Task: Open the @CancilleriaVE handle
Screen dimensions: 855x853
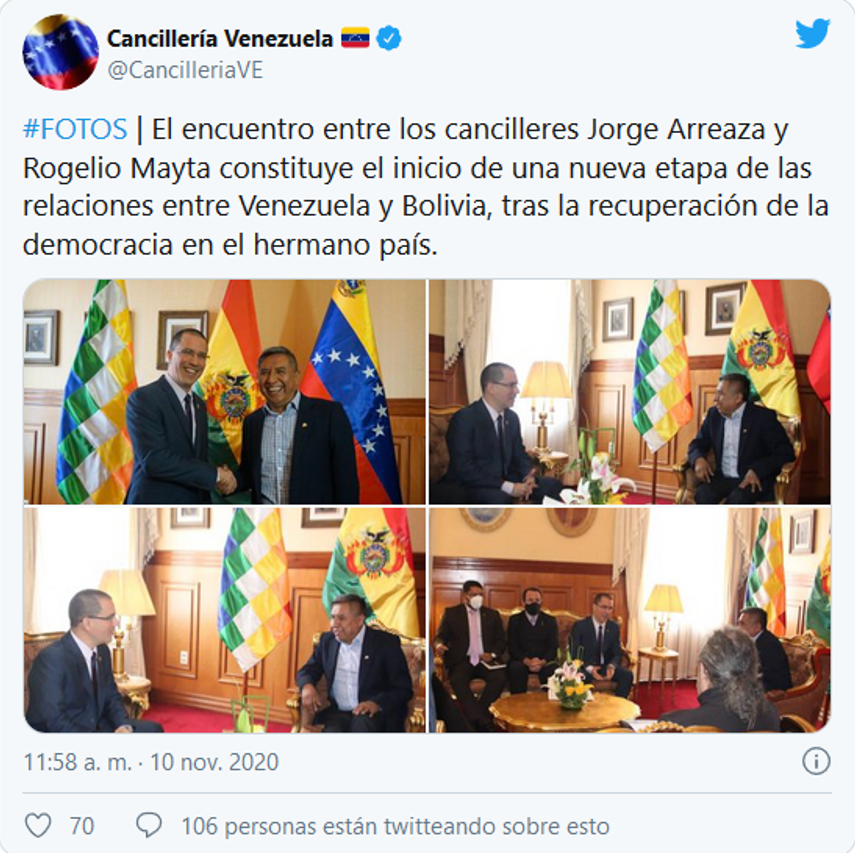Action: click(x=185, y=70)
